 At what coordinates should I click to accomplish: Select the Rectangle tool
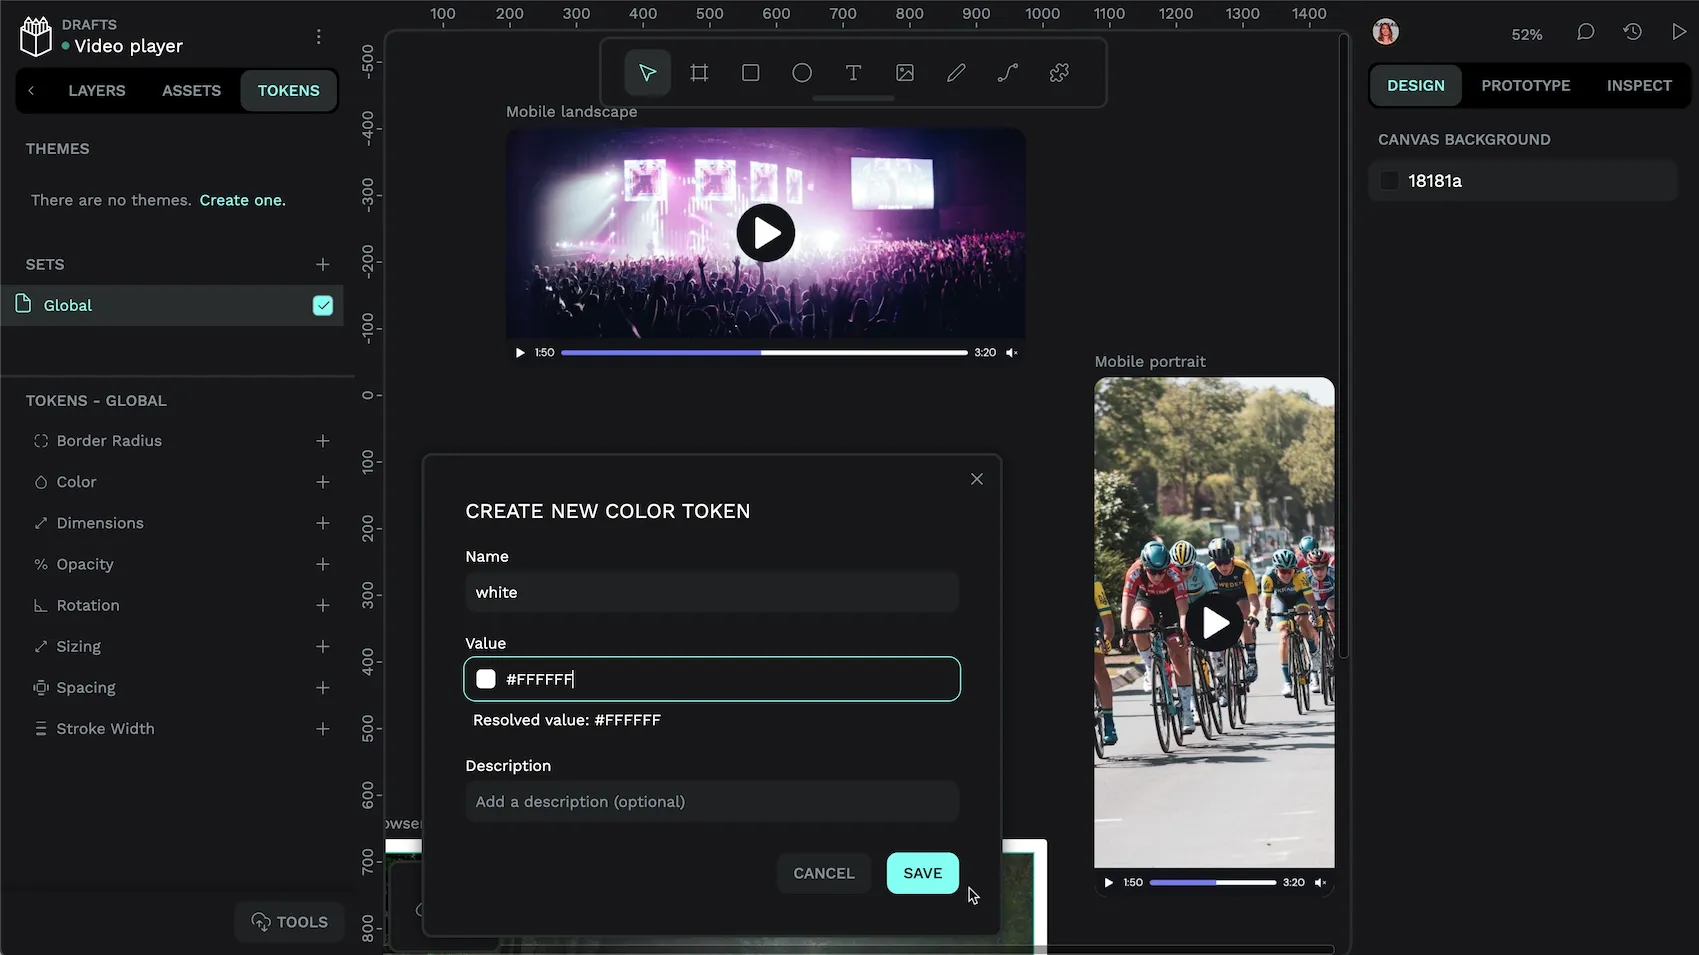pos(750,73)
